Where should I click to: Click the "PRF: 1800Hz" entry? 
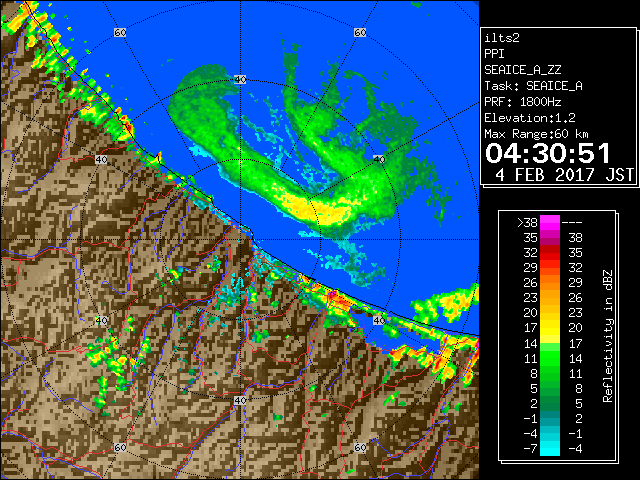[x=522, y=102]
